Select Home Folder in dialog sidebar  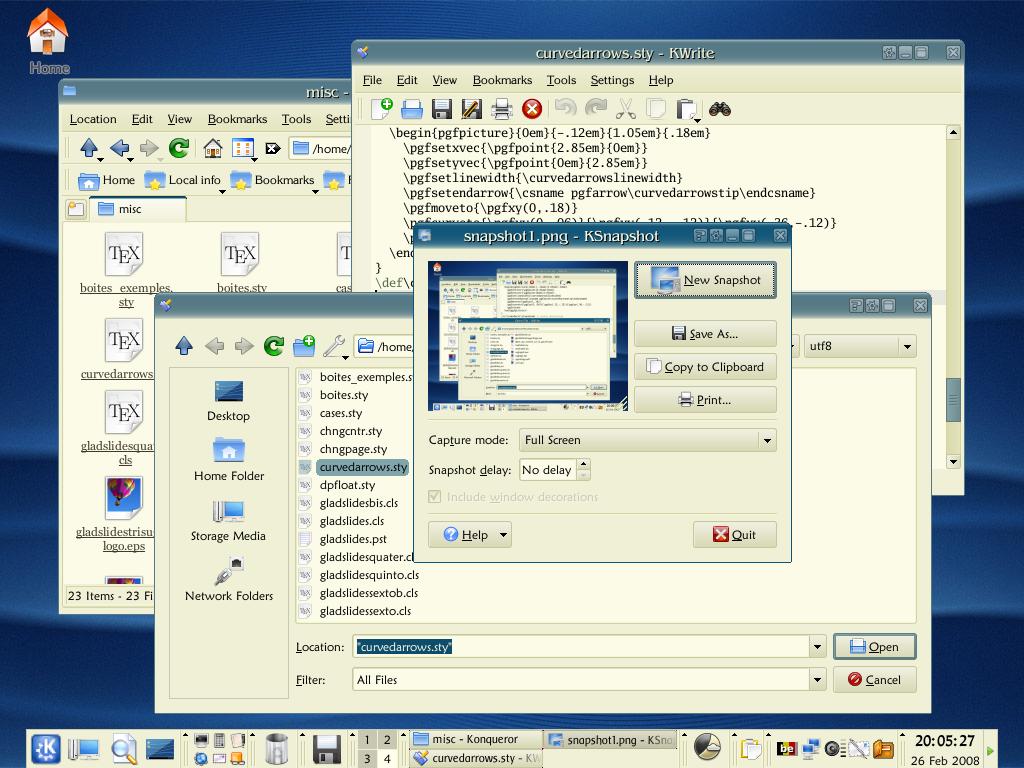[x=229, y=460]
